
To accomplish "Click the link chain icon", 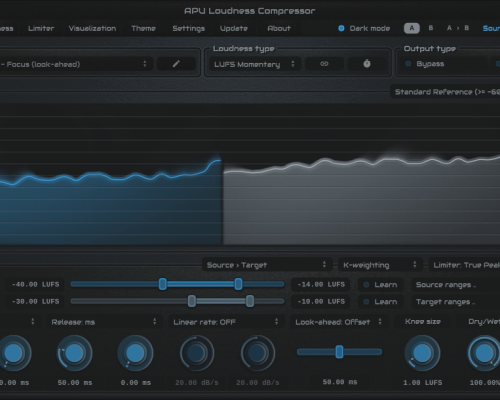I will [324, 64].
